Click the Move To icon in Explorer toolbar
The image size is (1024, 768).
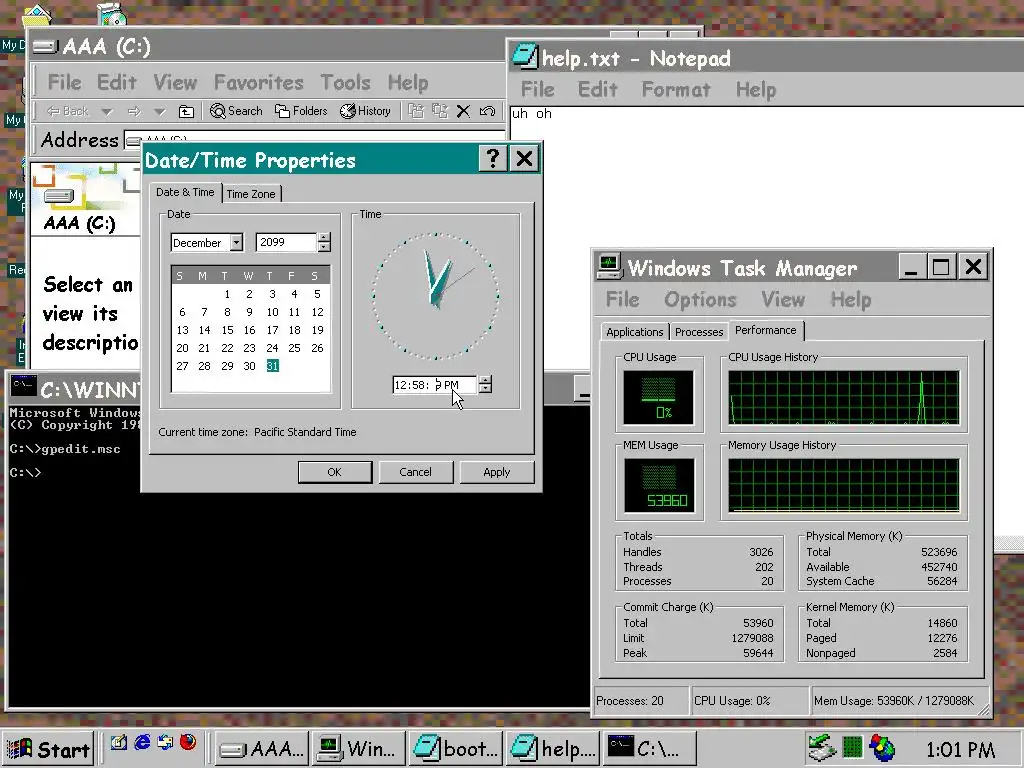[x=415, y=111]
